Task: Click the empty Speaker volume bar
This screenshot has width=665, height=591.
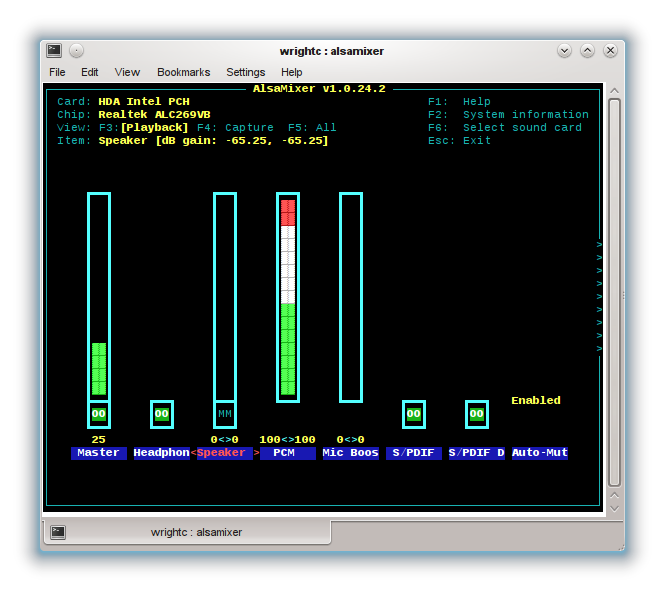Action: pos(225,296)
